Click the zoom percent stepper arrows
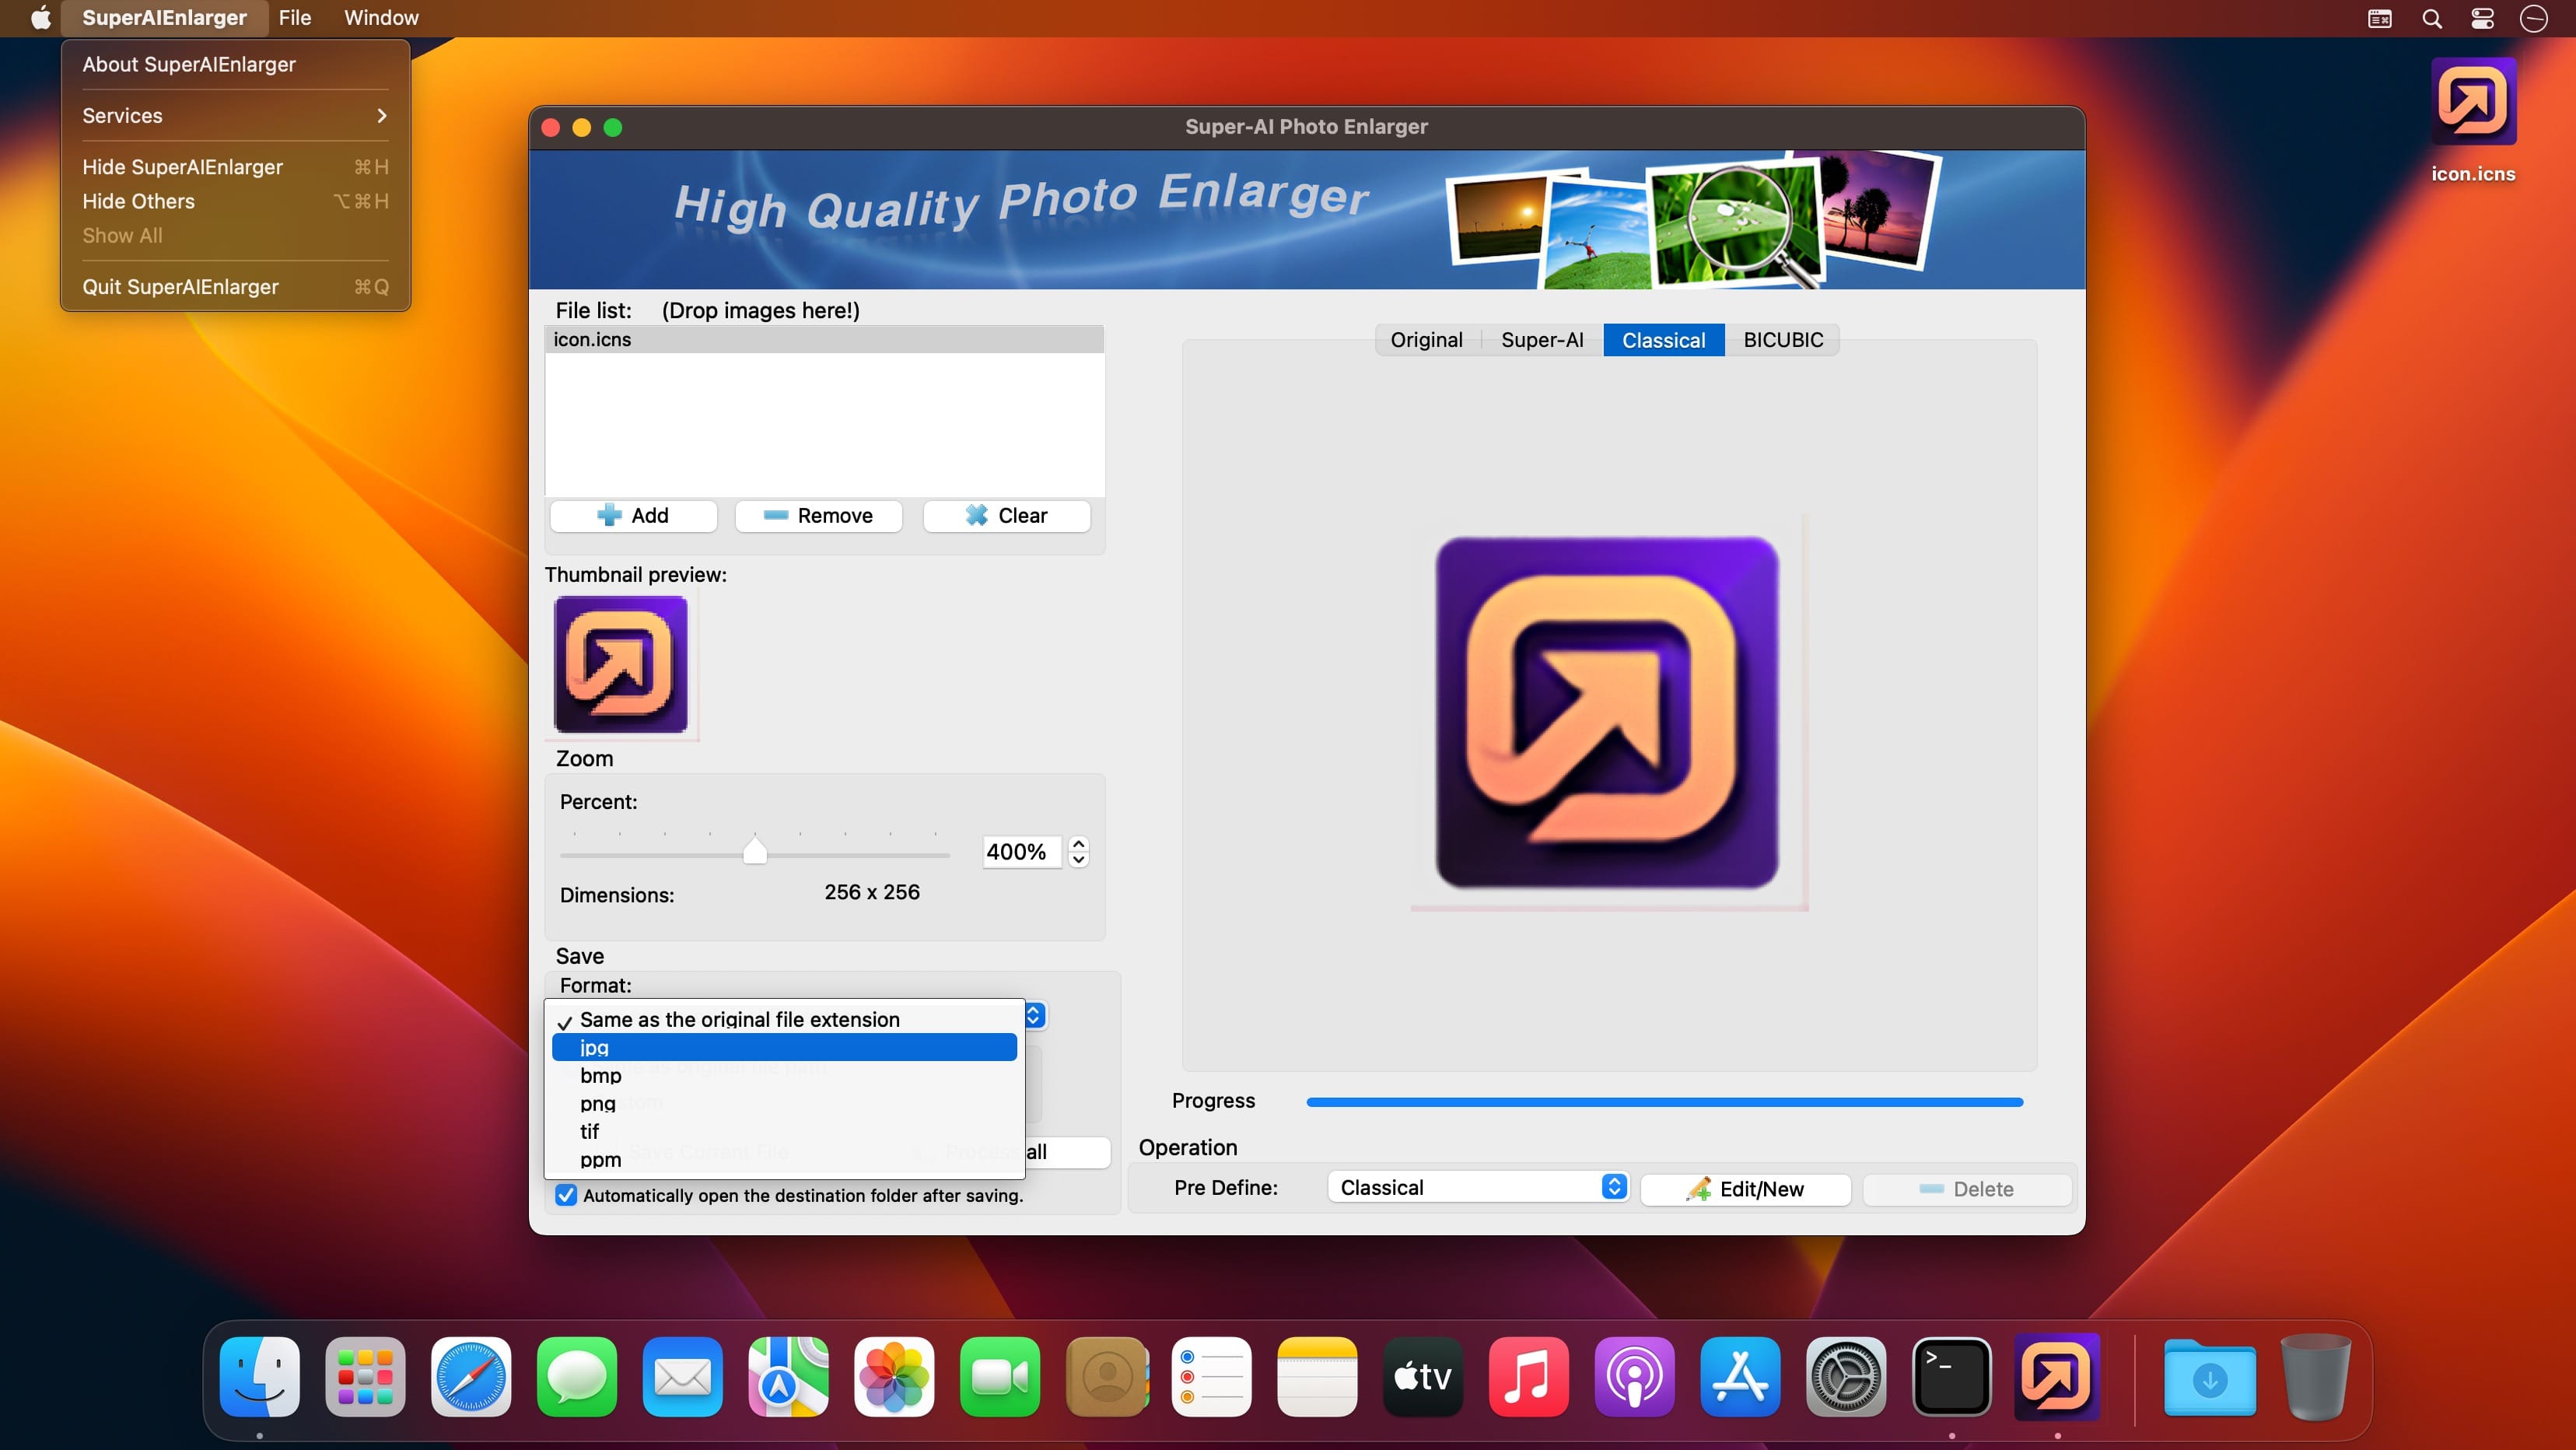 (x=1078, y=851)
